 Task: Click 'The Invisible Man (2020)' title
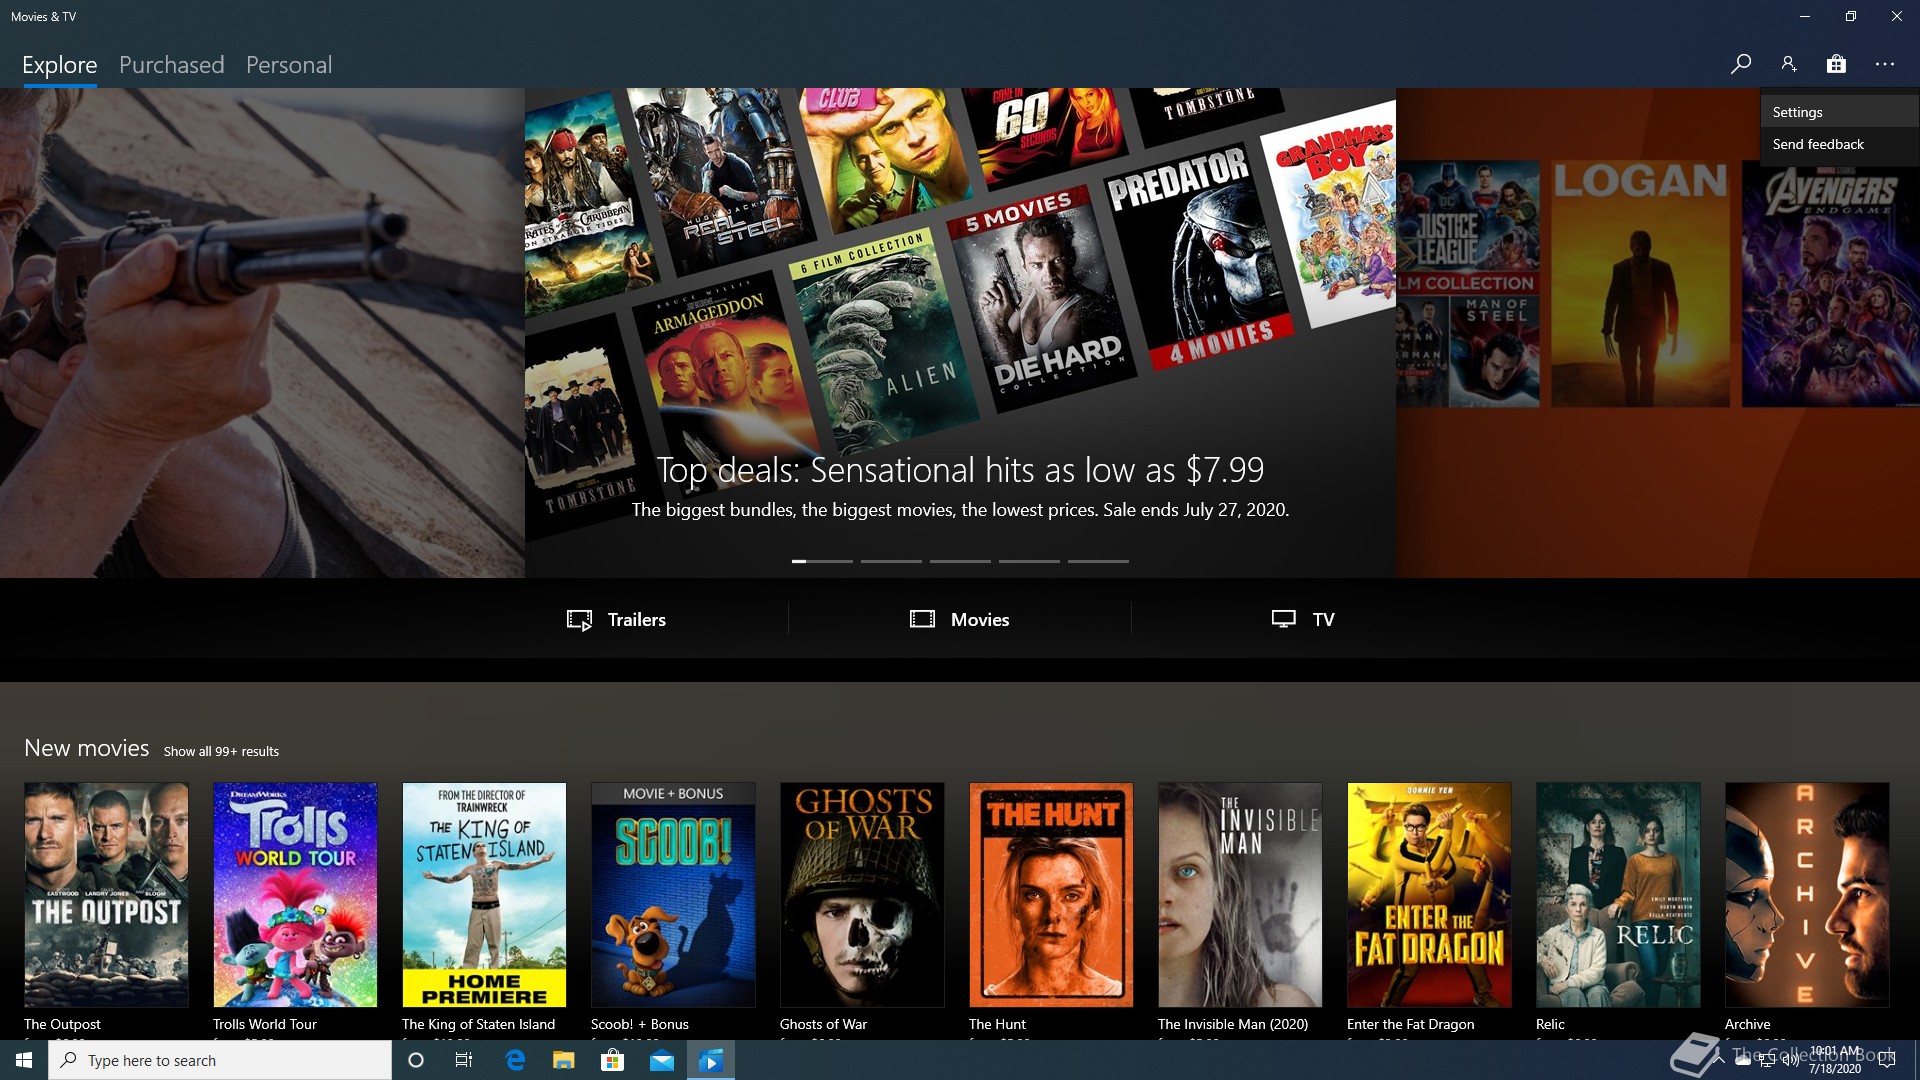coord(1233,1024)
